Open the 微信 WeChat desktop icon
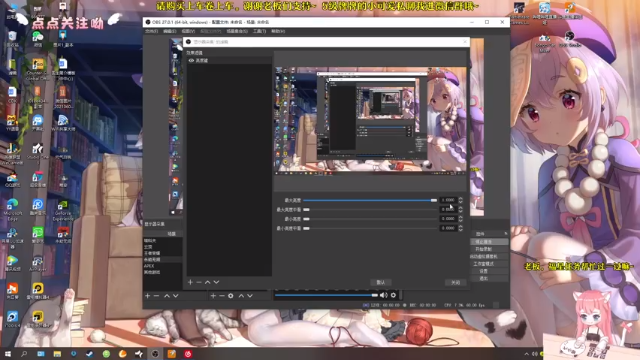 click(x=38, y=39)
